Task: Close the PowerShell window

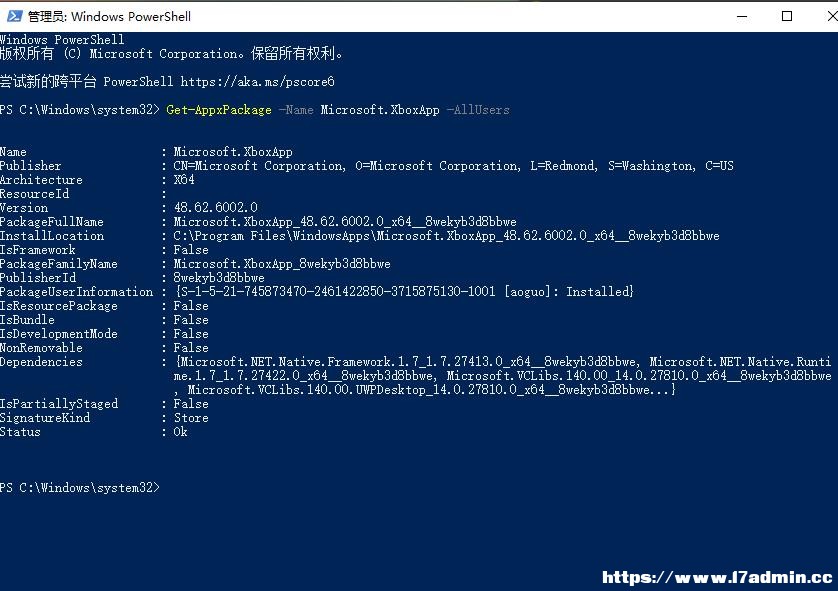Action: click(832, 17)
